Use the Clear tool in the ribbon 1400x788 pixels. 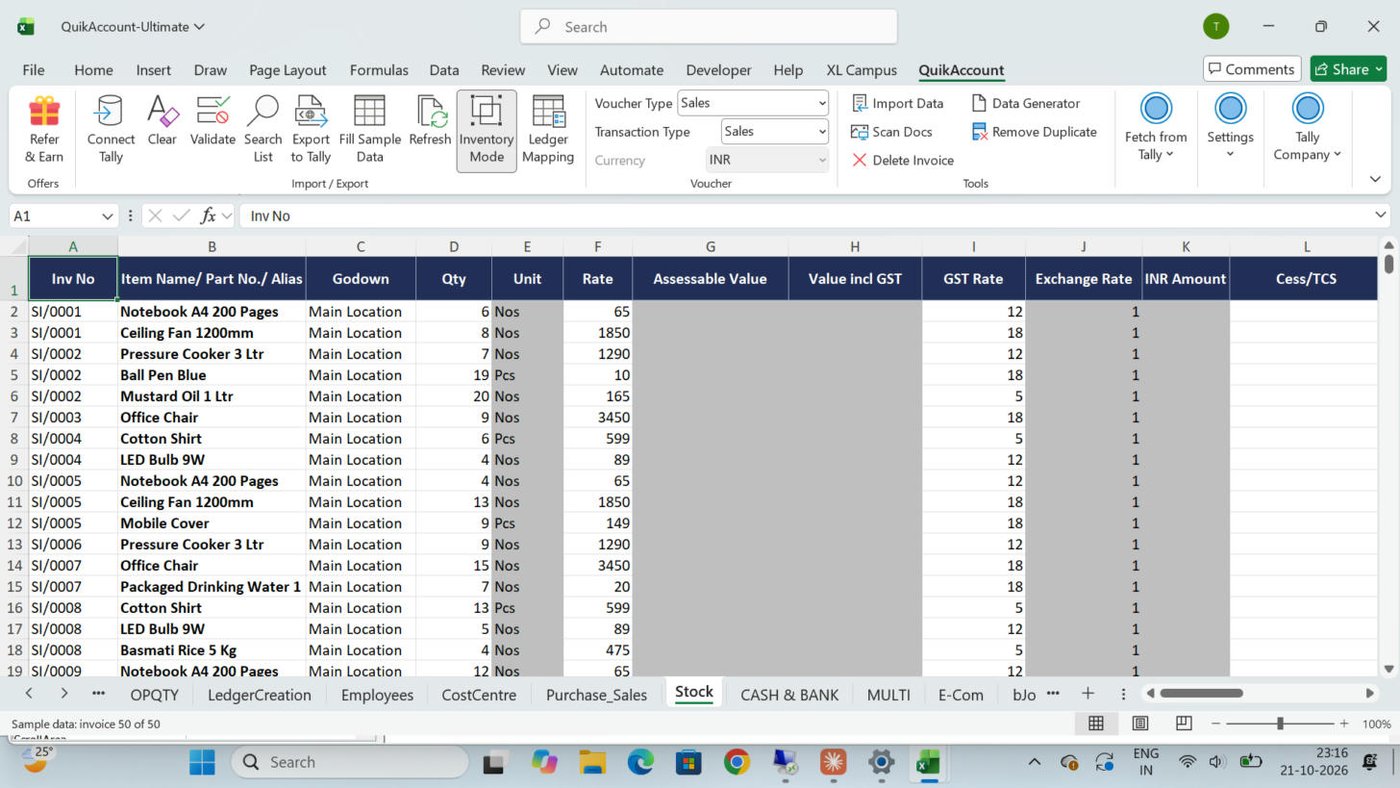(x=162, y=121)
